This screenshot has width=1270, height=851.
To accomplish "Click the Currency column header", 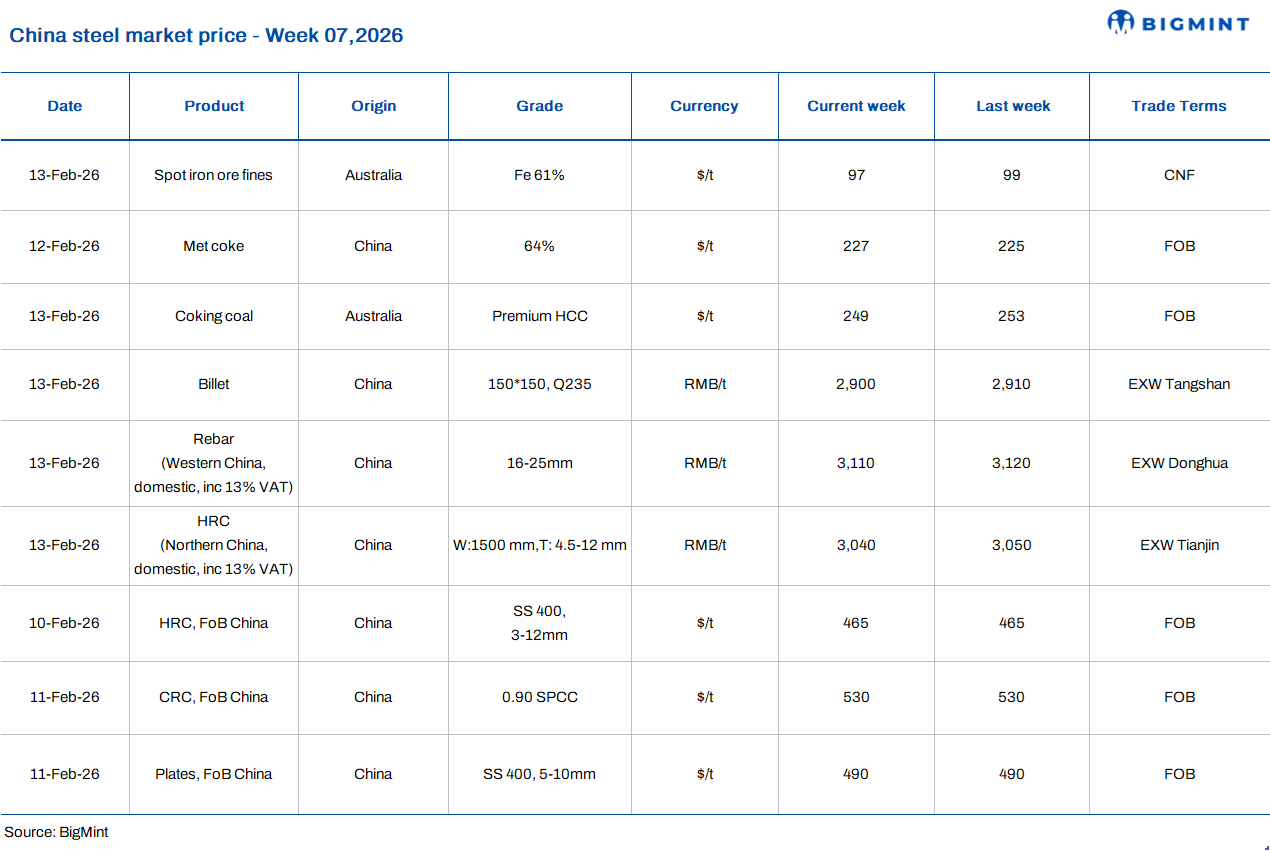I will (704, 106).
